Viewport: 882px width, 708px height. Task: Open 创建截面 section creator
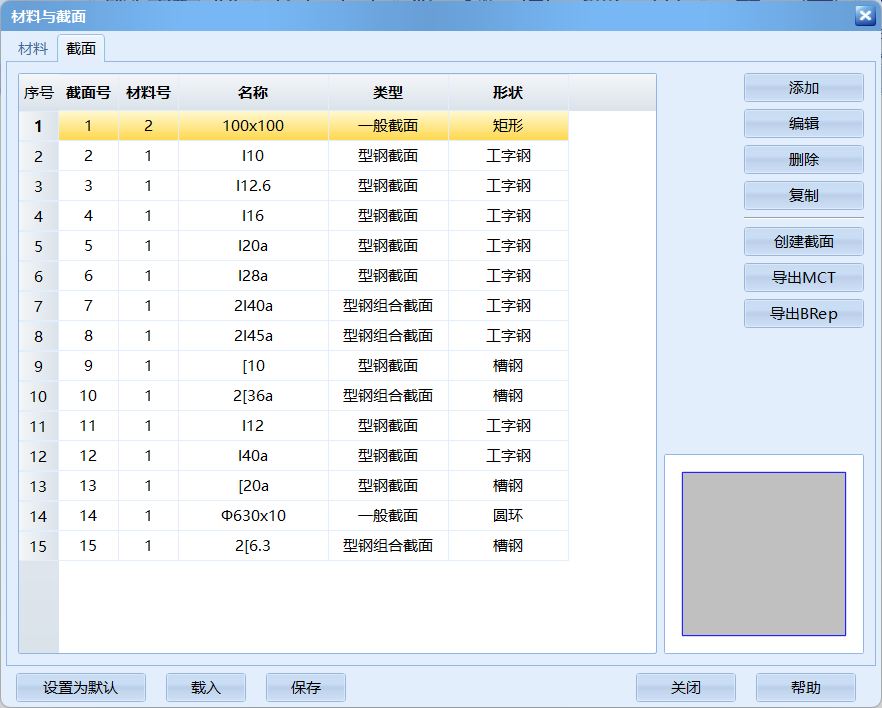coord(803,242)
